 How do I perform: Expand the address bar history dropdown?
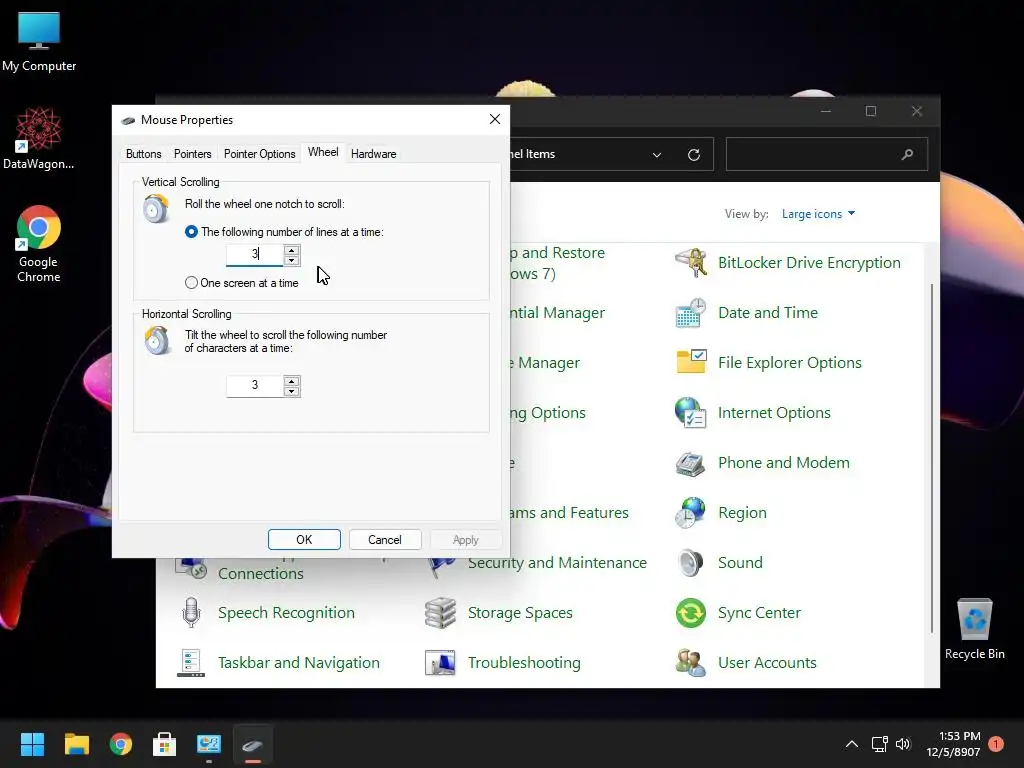coord(657,155)
